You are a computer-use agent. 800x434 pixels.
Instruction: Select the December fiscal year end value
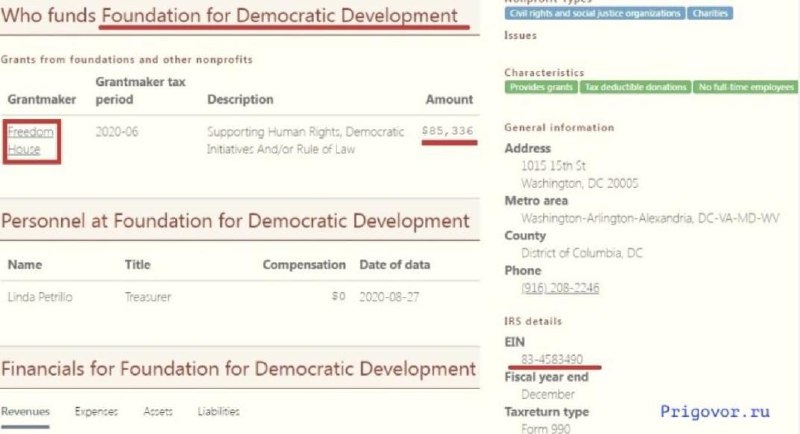[x=548, y=394]
